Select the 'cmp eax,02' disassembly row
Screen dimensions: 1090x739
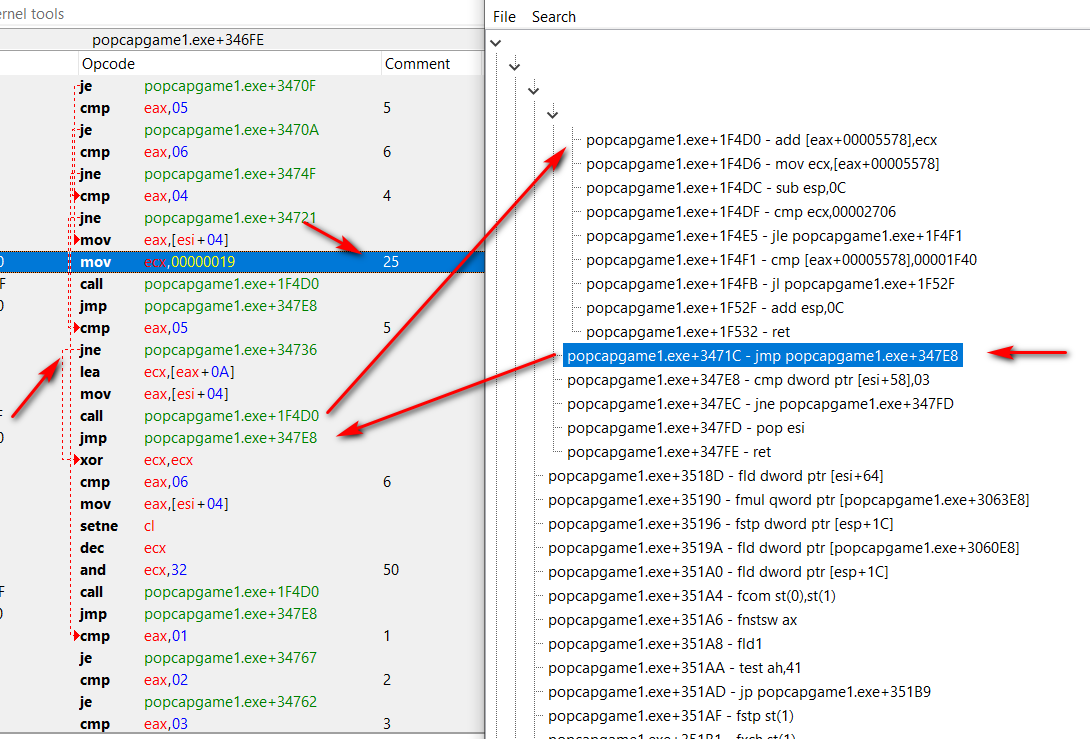click(x=242, y=680)
